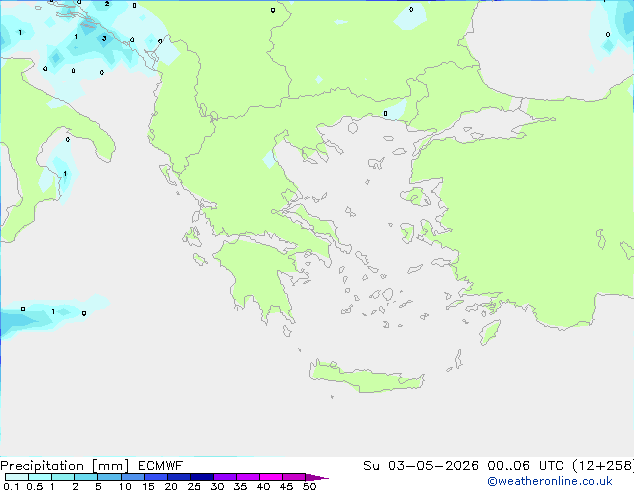Viewport: 634px width, 490px height.
Task: Click the '(12+258)' forecast offset text
Action: 603,466
